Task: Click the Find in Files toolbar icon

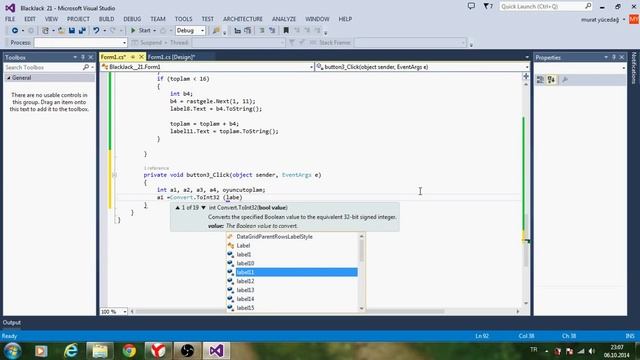Action: tap(216, 31)
